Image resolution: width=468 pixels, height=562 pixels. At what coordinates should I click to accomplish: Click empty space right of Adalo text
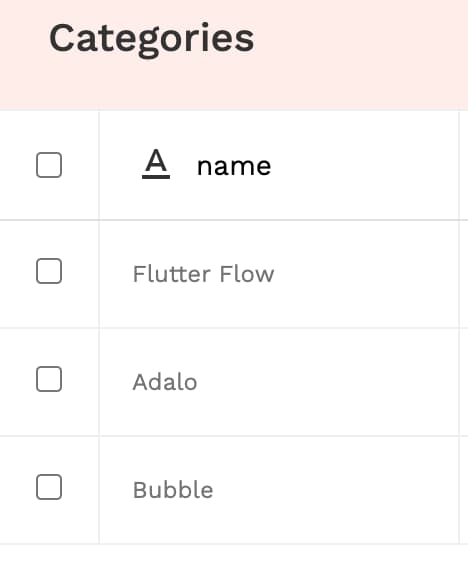pos(328,382)
